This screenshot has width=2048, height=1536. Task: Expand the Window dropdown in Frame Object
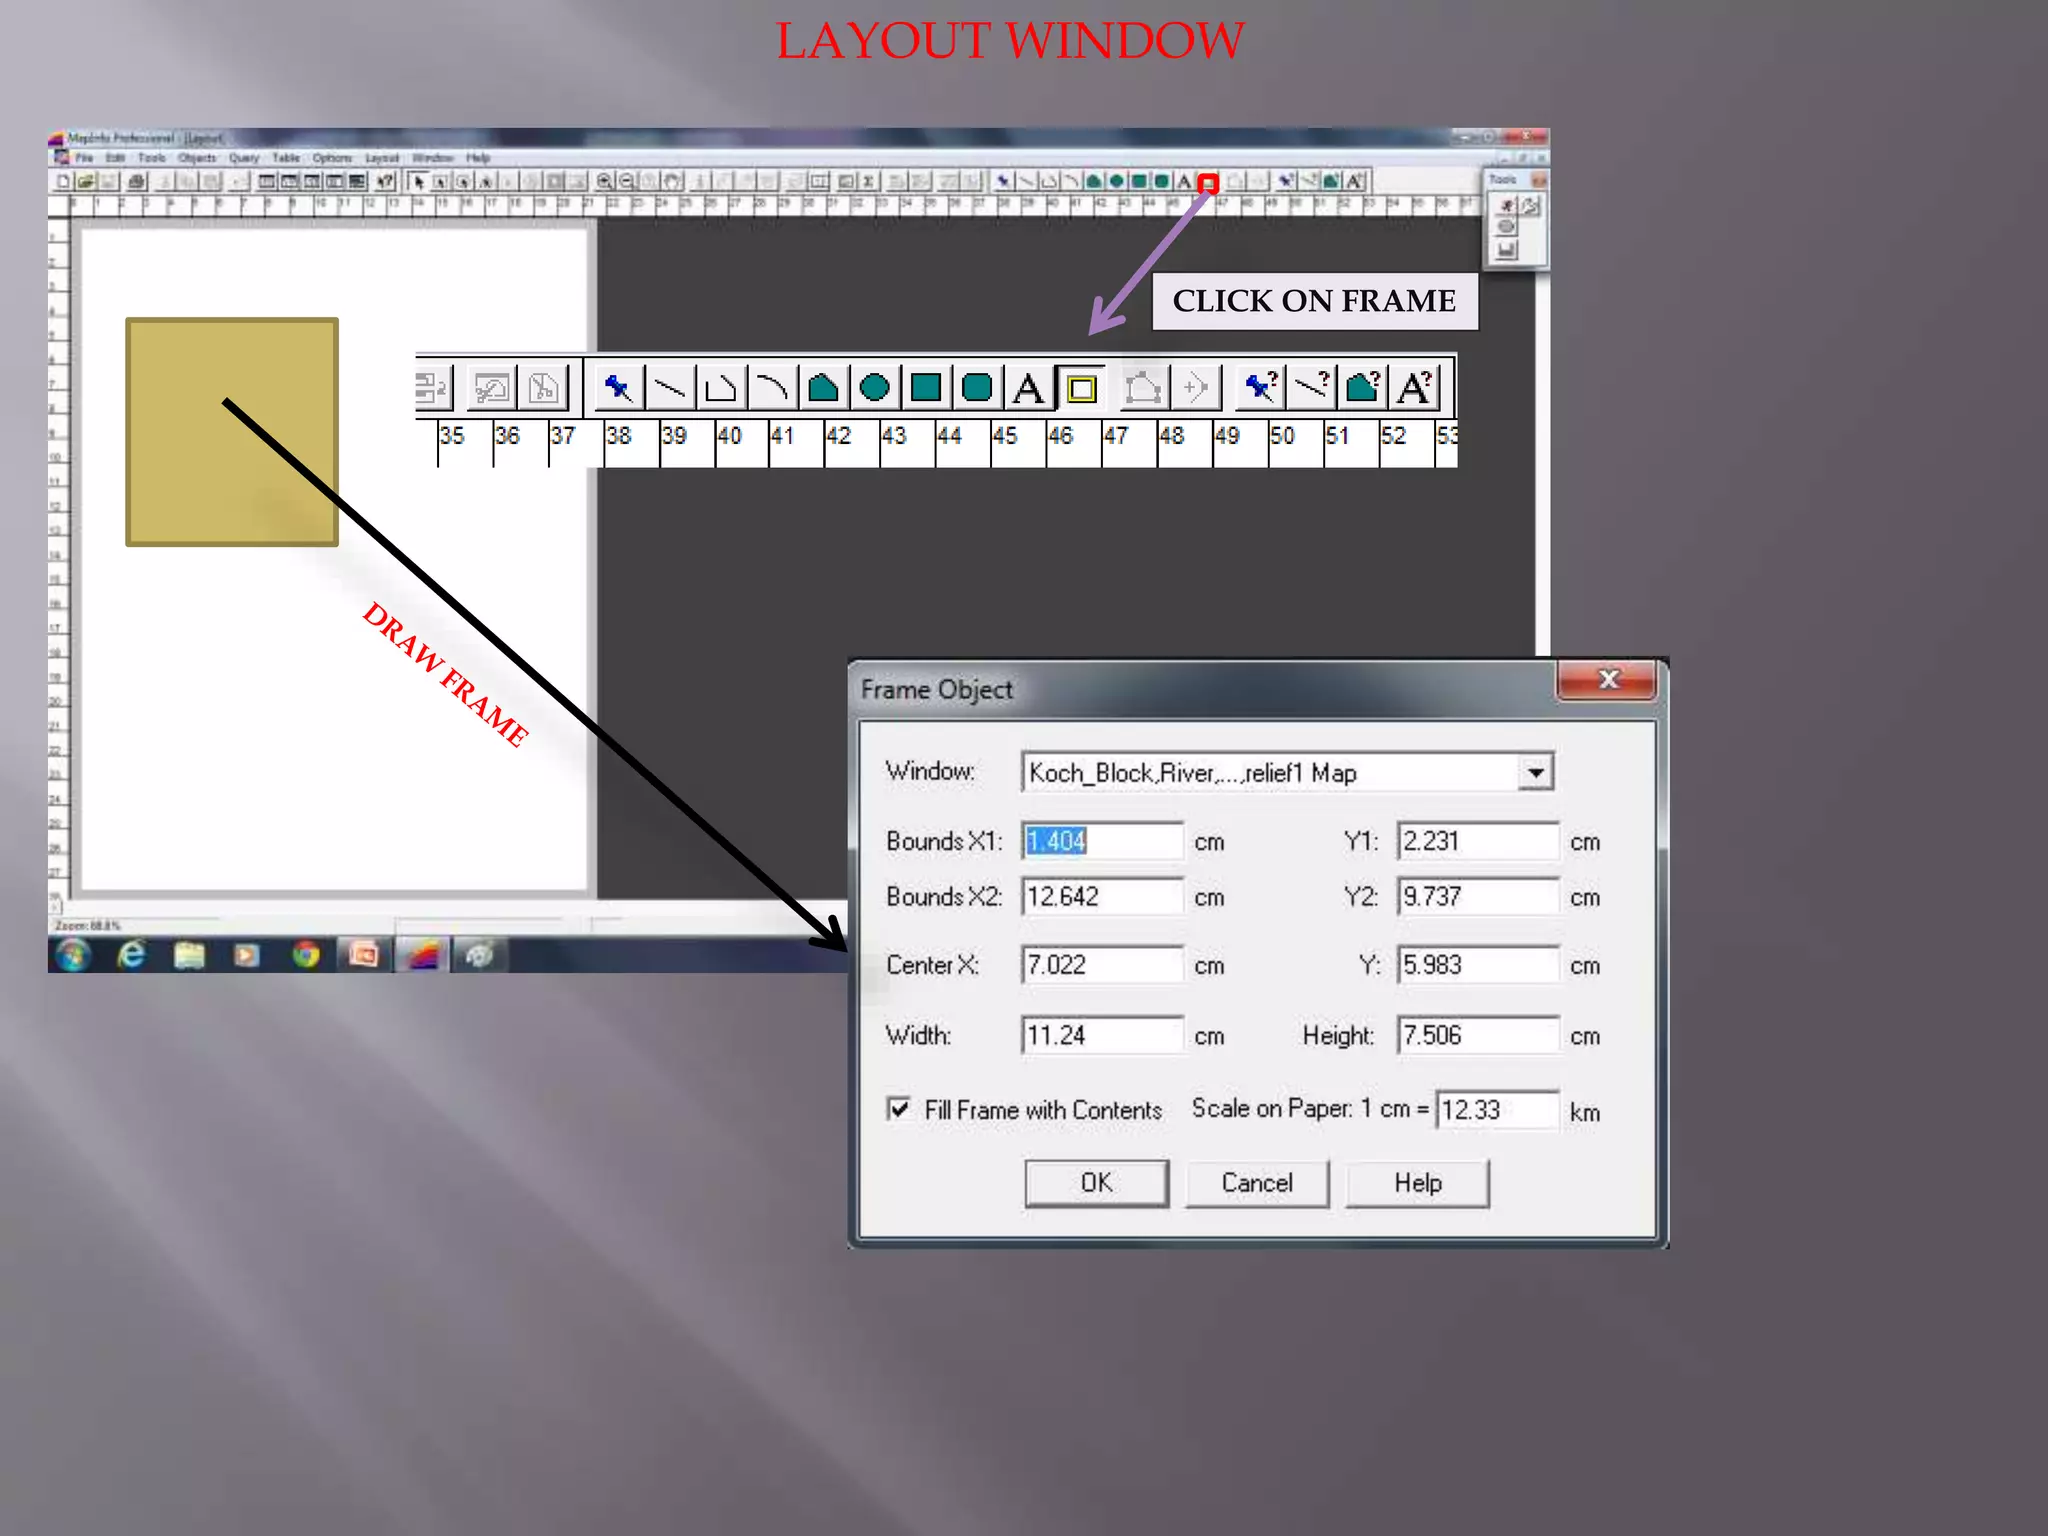[1535, 772]
